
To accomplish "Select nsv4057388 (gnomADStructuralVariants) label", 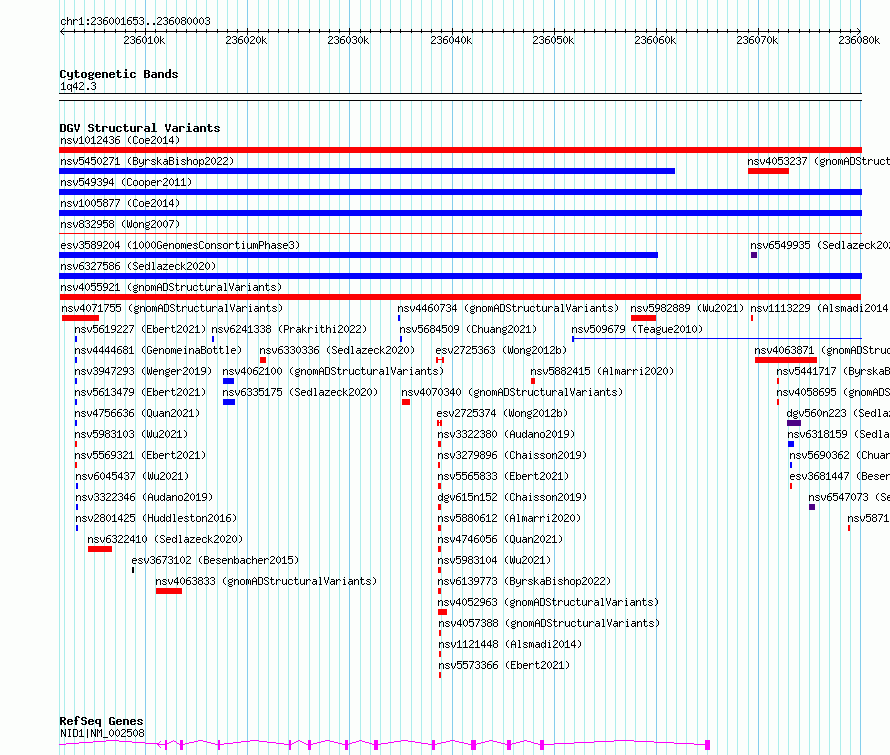I will pyautogui.click(x=549, y=623).
